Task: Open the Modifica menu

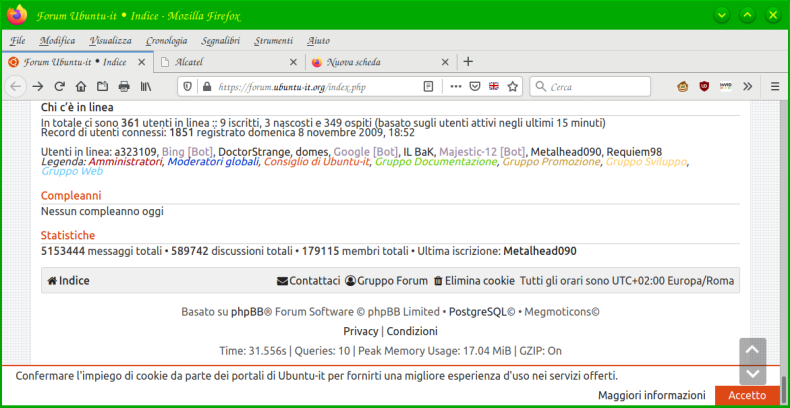Action: 57,41
